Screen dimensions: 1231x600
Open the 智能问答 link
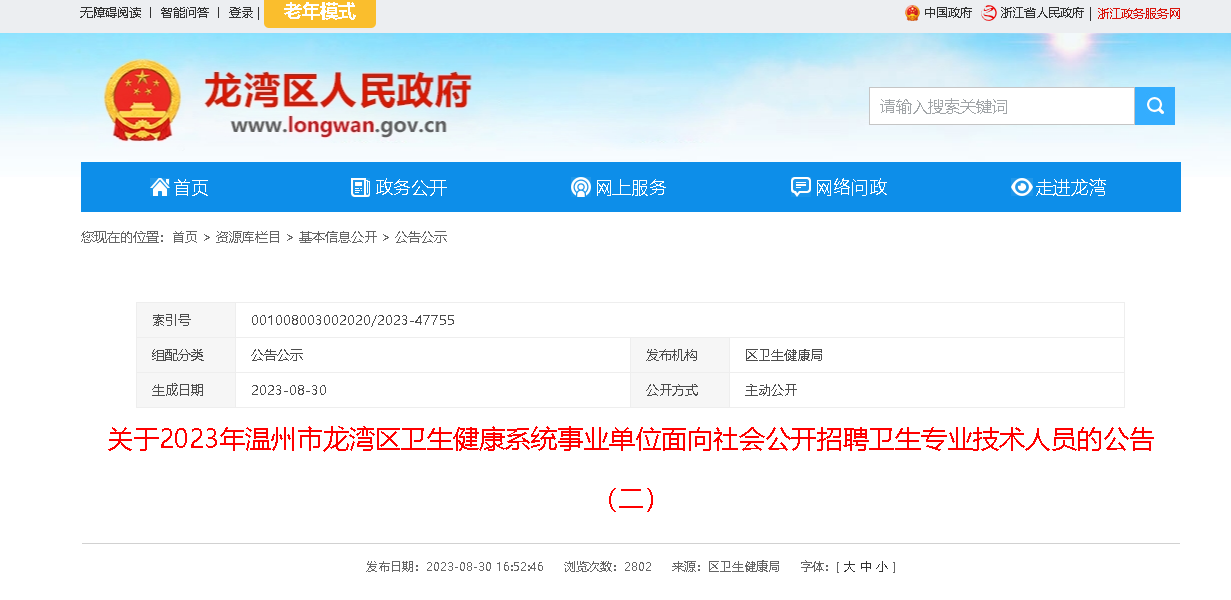click(x=184, y=13)
